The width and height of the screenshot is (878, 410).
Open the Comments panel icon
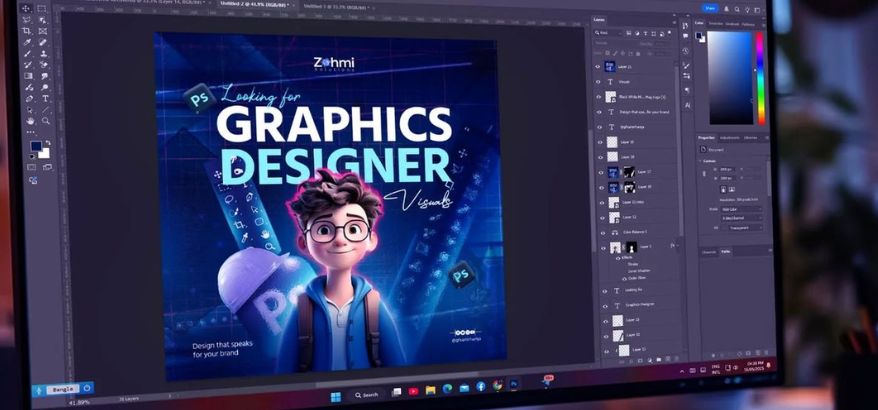click(686, 36)
